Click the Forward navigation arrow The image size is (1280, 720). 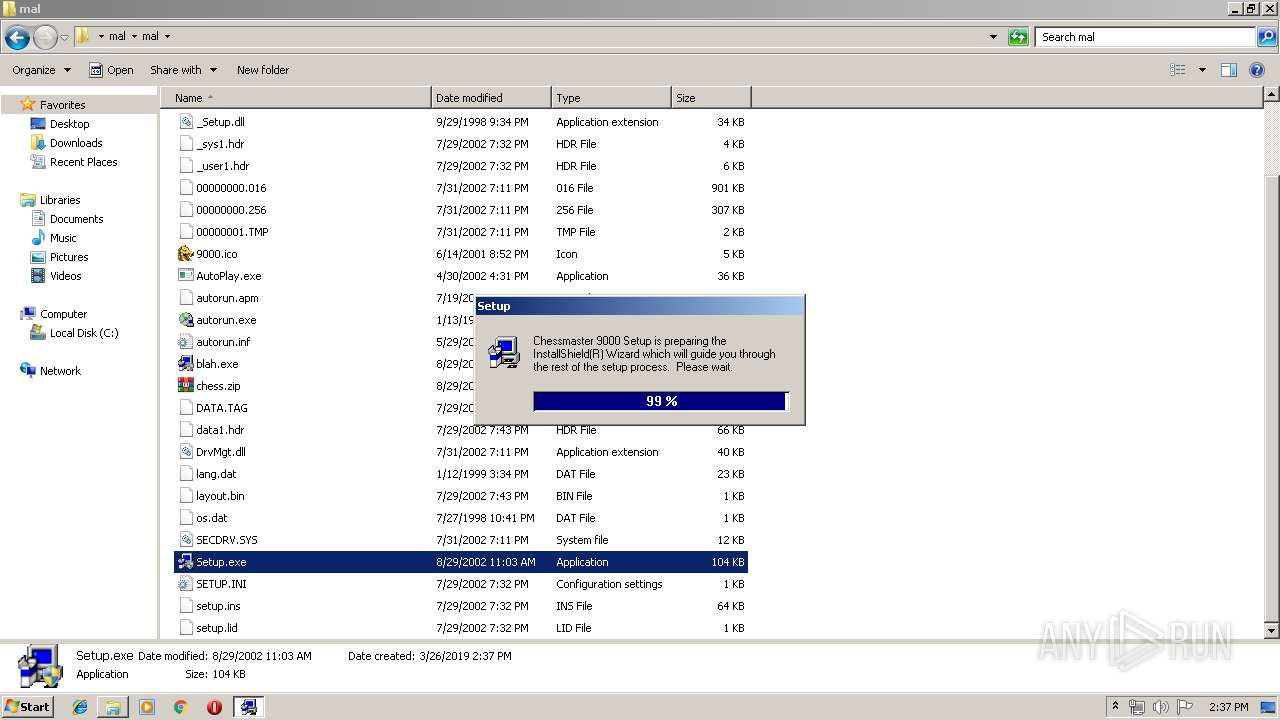point(45,38)
